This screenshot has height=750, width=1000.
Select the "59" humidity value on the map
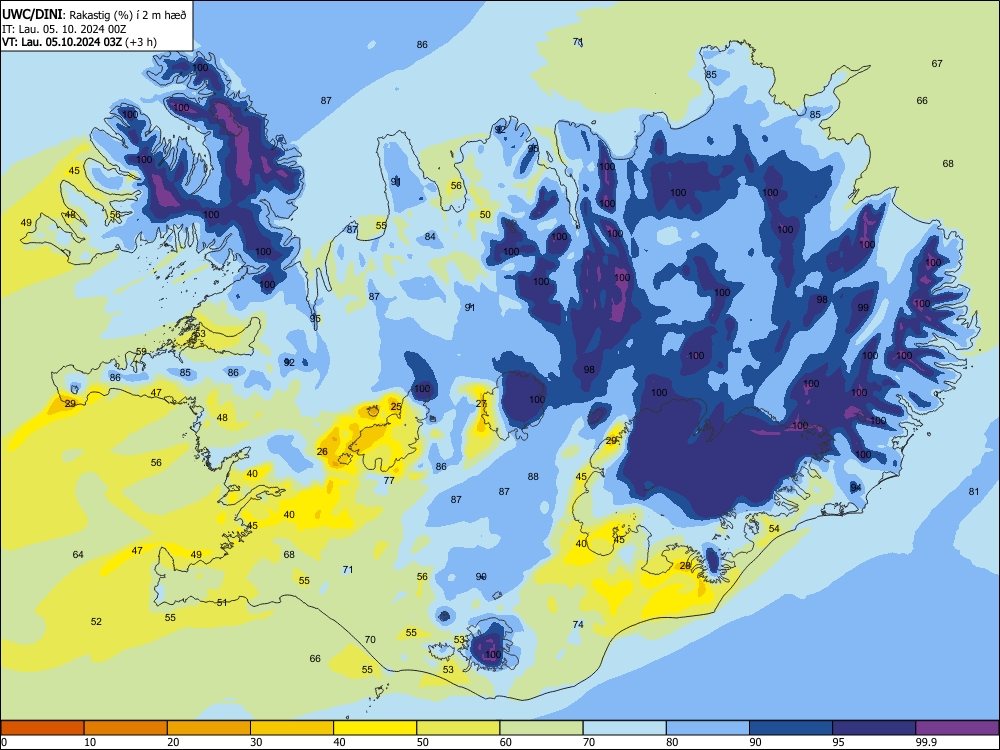click(x=141, y=352)
